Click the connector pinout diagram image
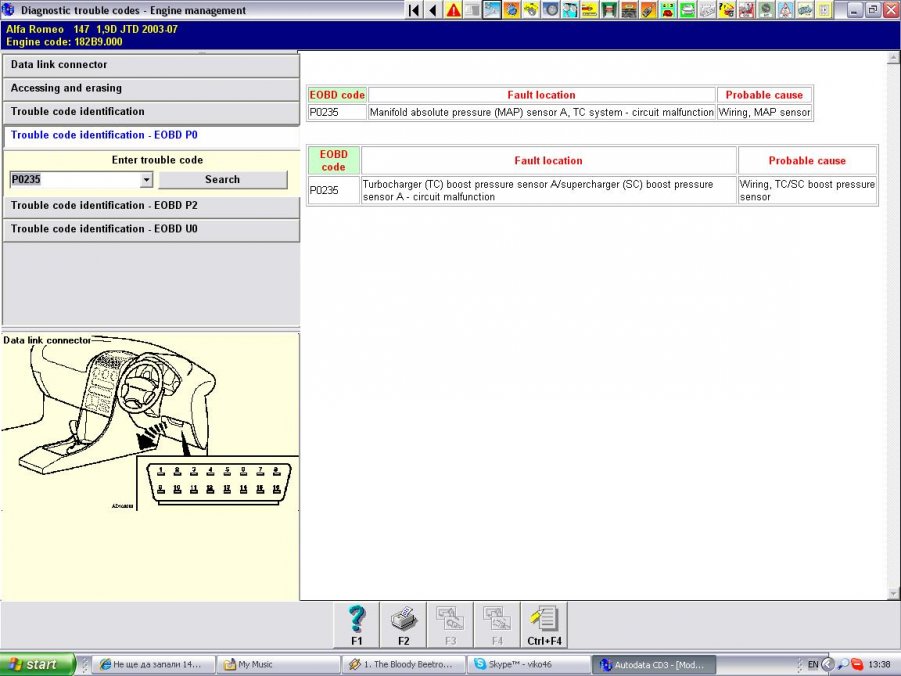Image resolution: width=901 pixels, height=676 pixels. [x=217, y=483]
